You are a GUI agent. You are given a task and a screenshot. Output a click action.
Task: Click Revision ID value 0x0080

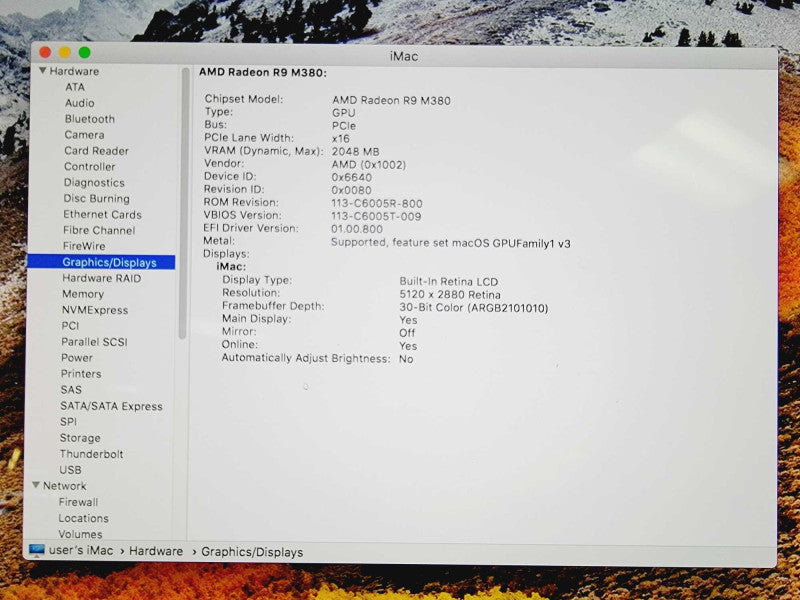pos(351,190)
